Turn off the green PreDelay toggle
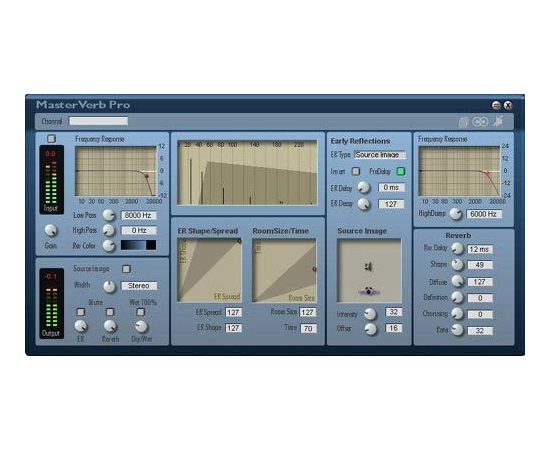Screen dimensions: 550x450 [401, 171]
